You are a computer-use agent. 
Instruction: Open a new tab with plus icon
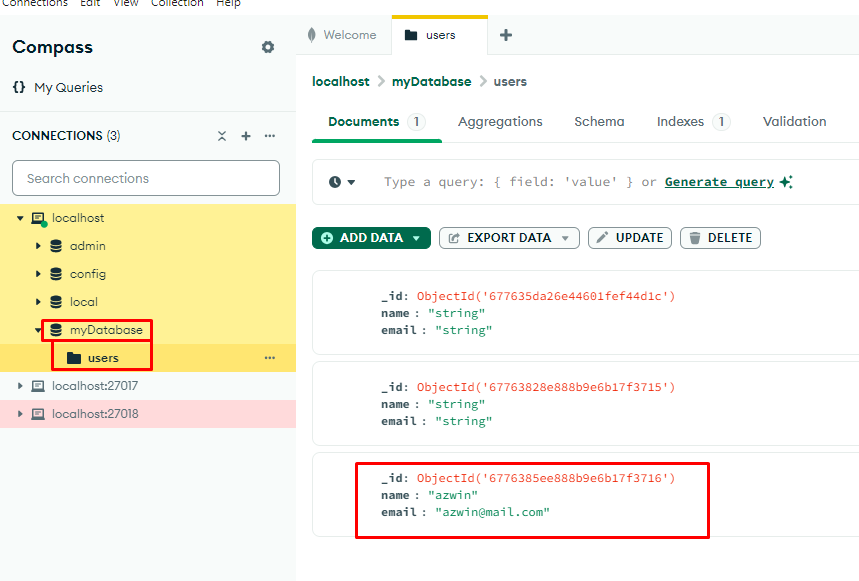coord(506,35)
